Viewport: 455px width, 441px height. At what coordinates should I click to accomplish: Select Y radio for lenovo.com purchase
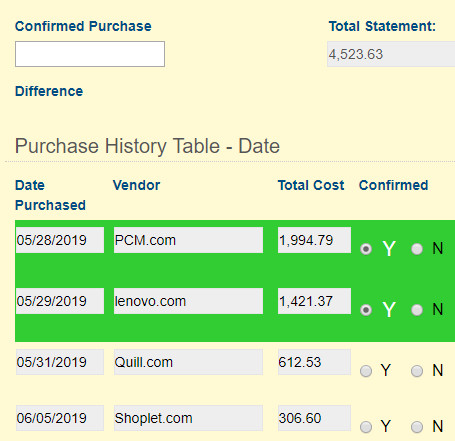(366, 310)
